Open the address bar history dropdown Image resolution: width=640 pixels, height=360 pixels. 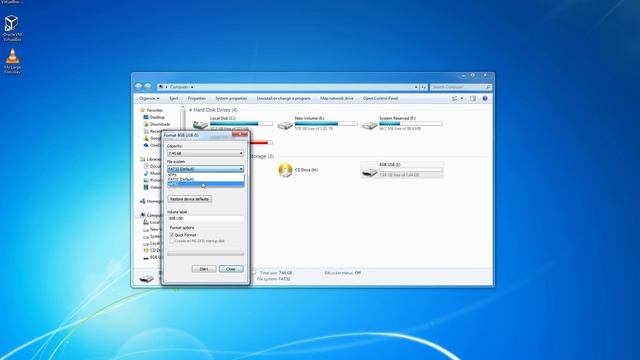[416, 87]
